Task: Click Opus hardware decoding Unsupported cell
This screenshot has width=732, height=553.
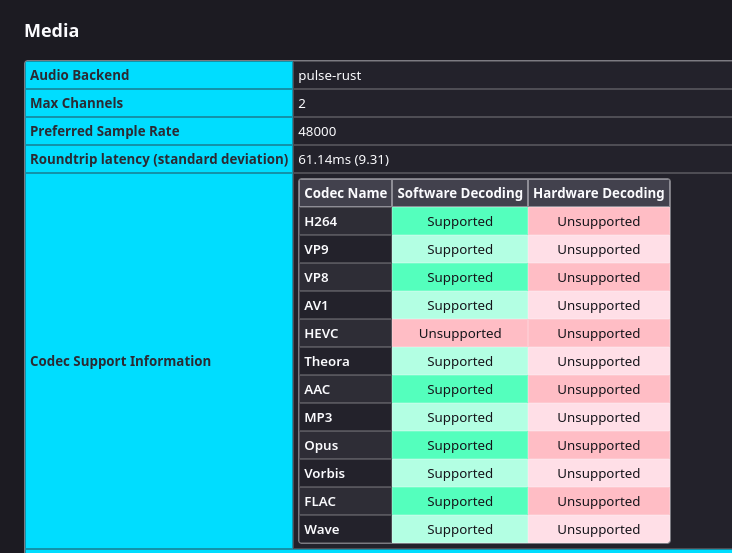Action: (599, 445)
